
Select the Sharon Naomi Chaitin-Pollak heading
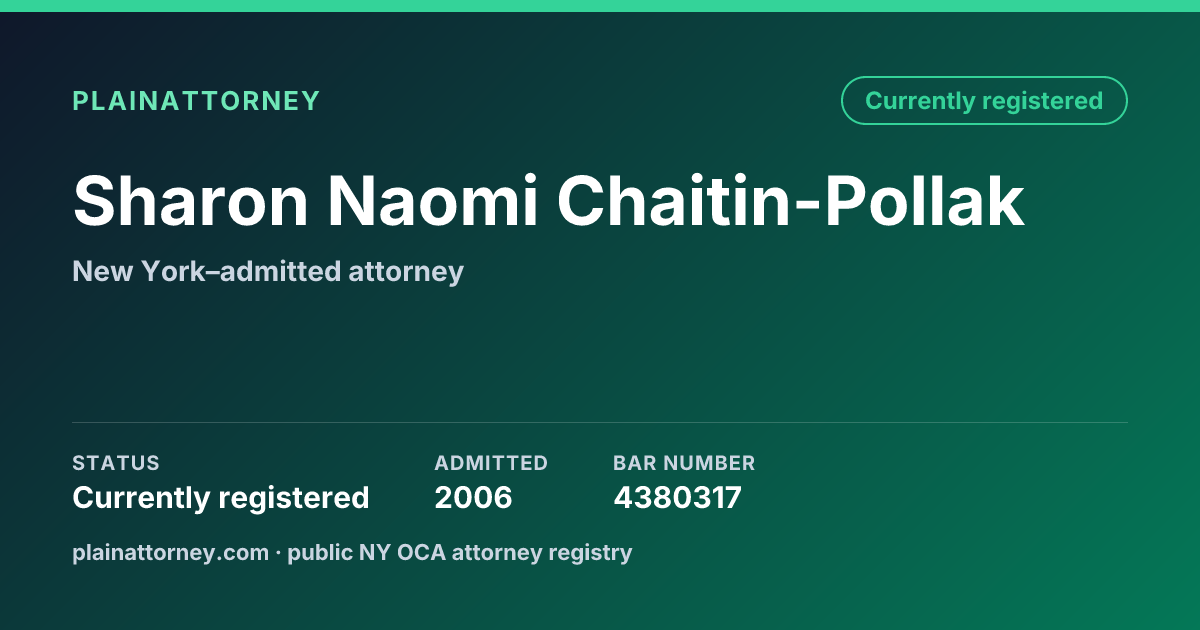click(x=549, y=201)
